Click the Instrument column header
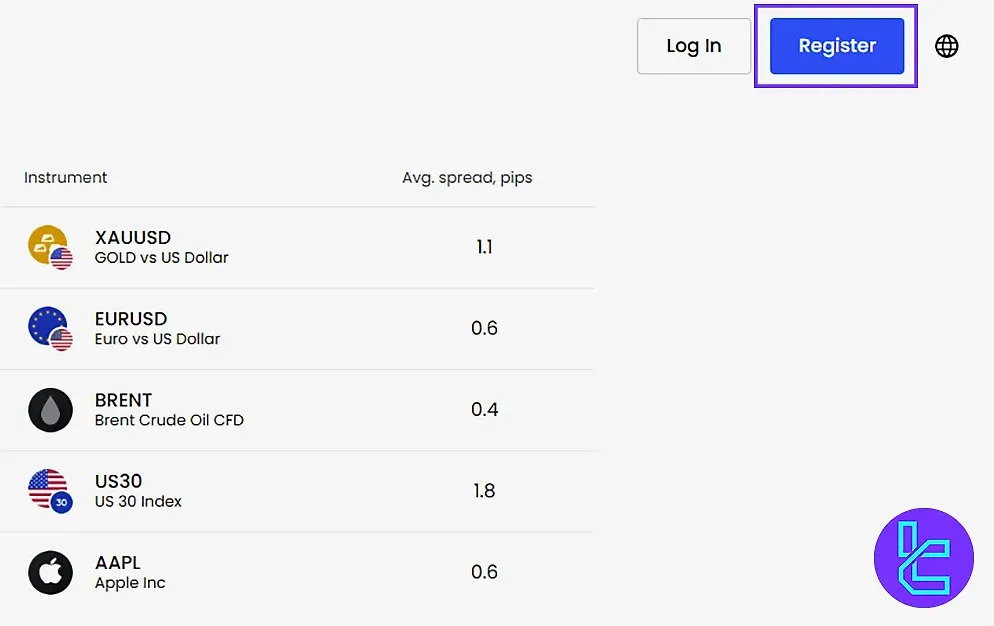The height and width of the screenshot is (626, 994). click(x=65, y=178)
